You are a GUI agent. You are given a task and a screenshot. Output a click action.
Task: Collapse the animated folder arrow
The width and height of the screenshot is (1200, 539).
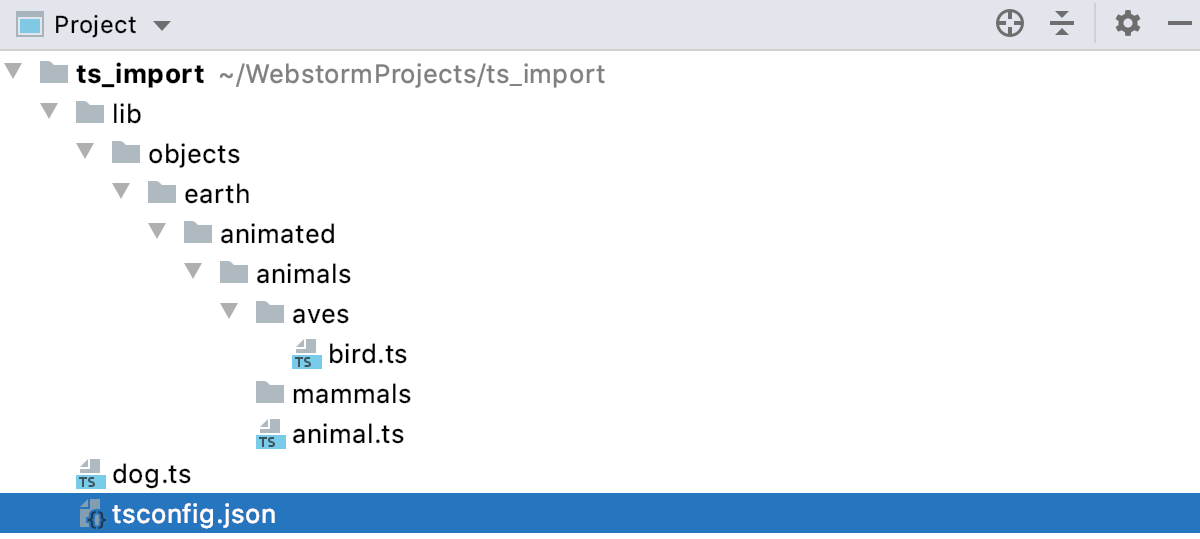(157, 232)
